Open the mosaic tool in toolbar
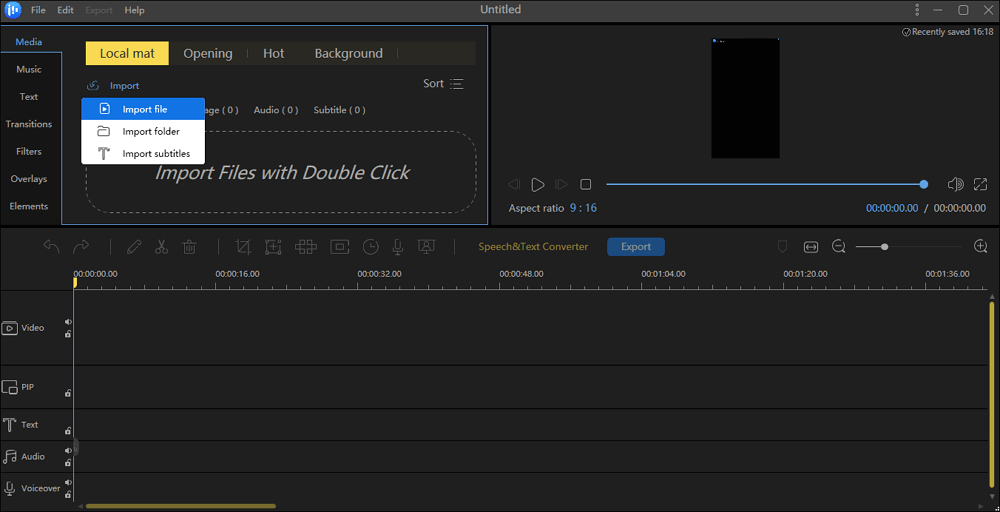1000x512 pixels. 307,247
